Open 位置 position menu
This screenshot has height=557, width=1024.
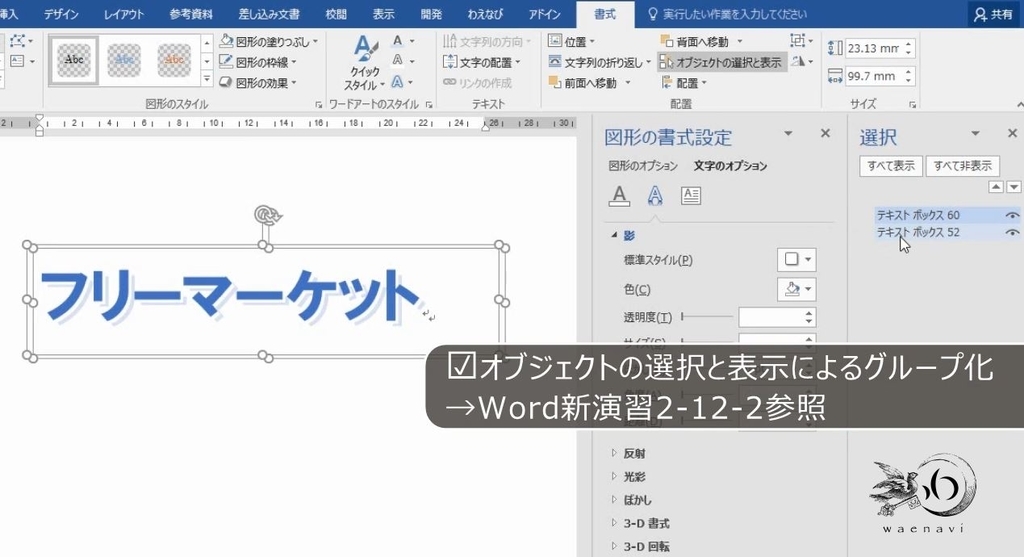point(571,42)
